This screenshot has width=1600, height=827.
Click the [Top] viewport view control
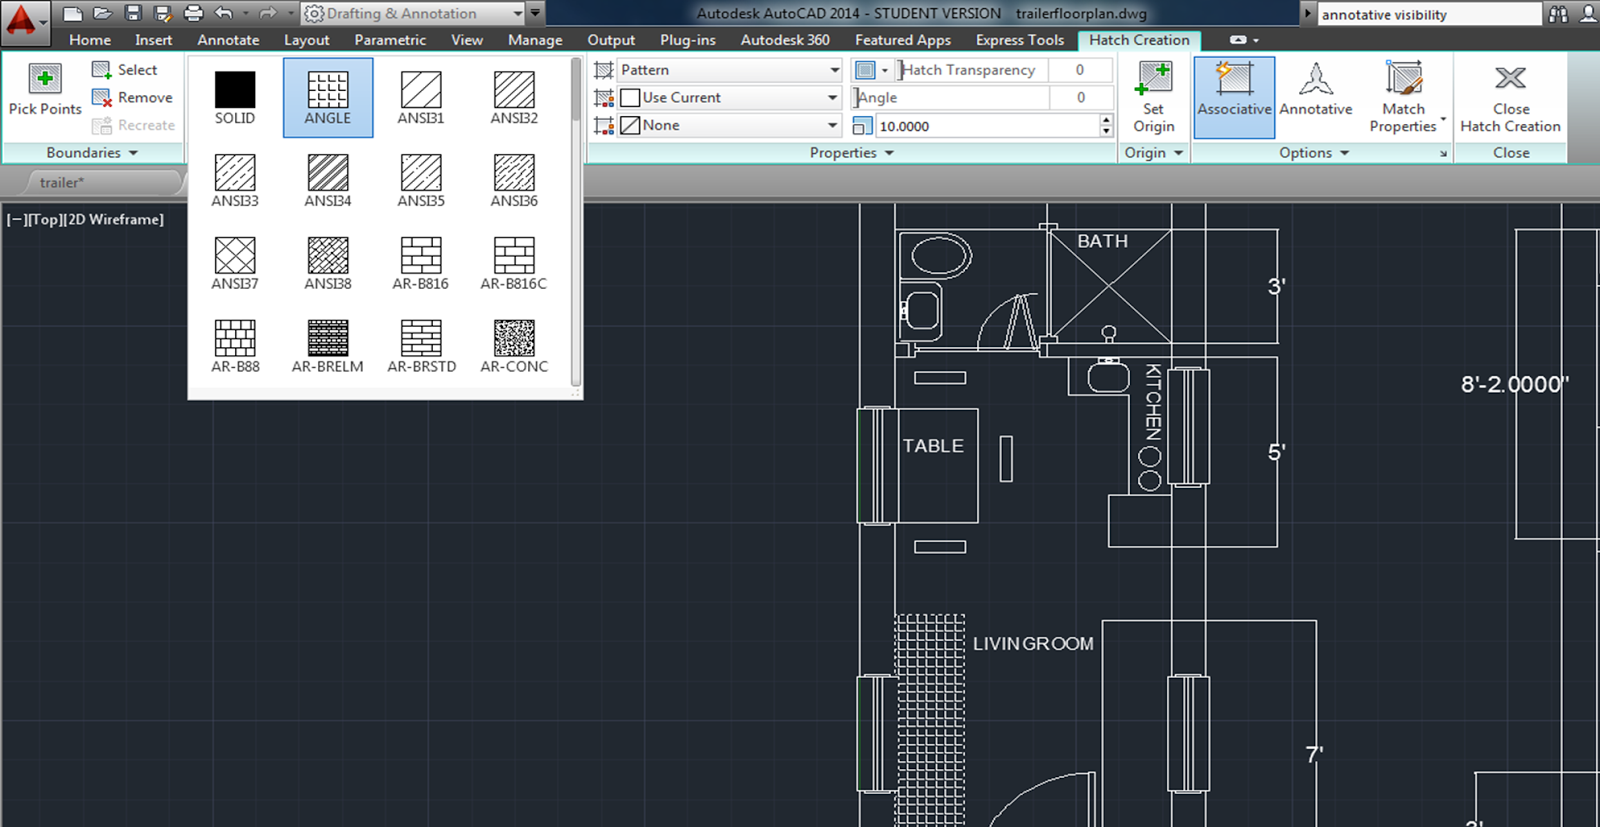(x=45, y=219)
